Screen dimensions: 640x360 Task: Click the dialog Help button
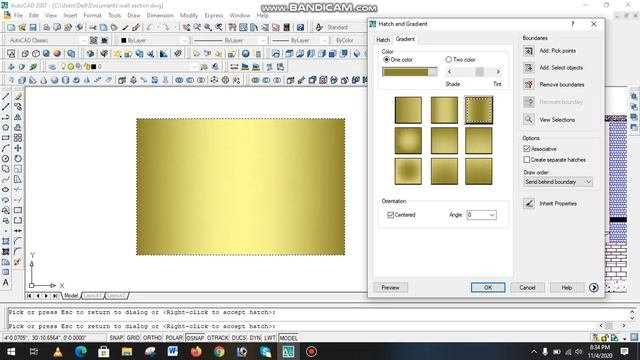pos(567,287)
